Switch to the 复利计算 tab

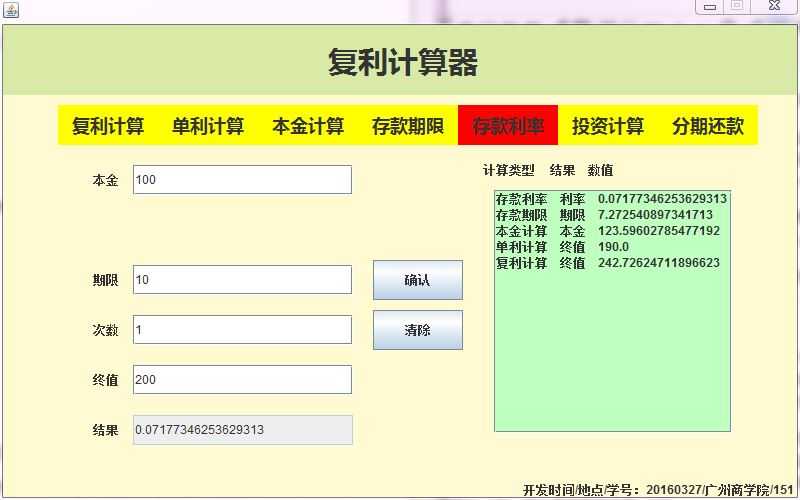point(108,126)
